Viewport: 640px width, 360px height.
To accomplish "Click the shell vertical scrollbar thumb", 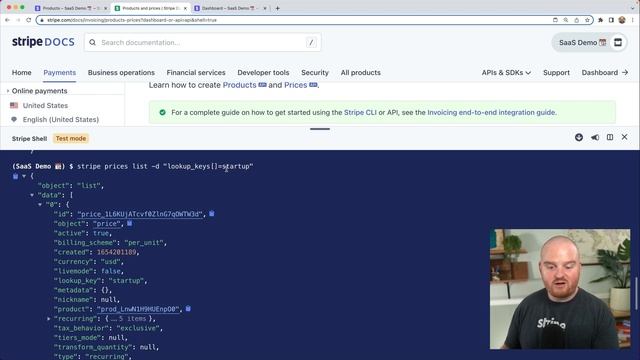I will tap(636, 293).
